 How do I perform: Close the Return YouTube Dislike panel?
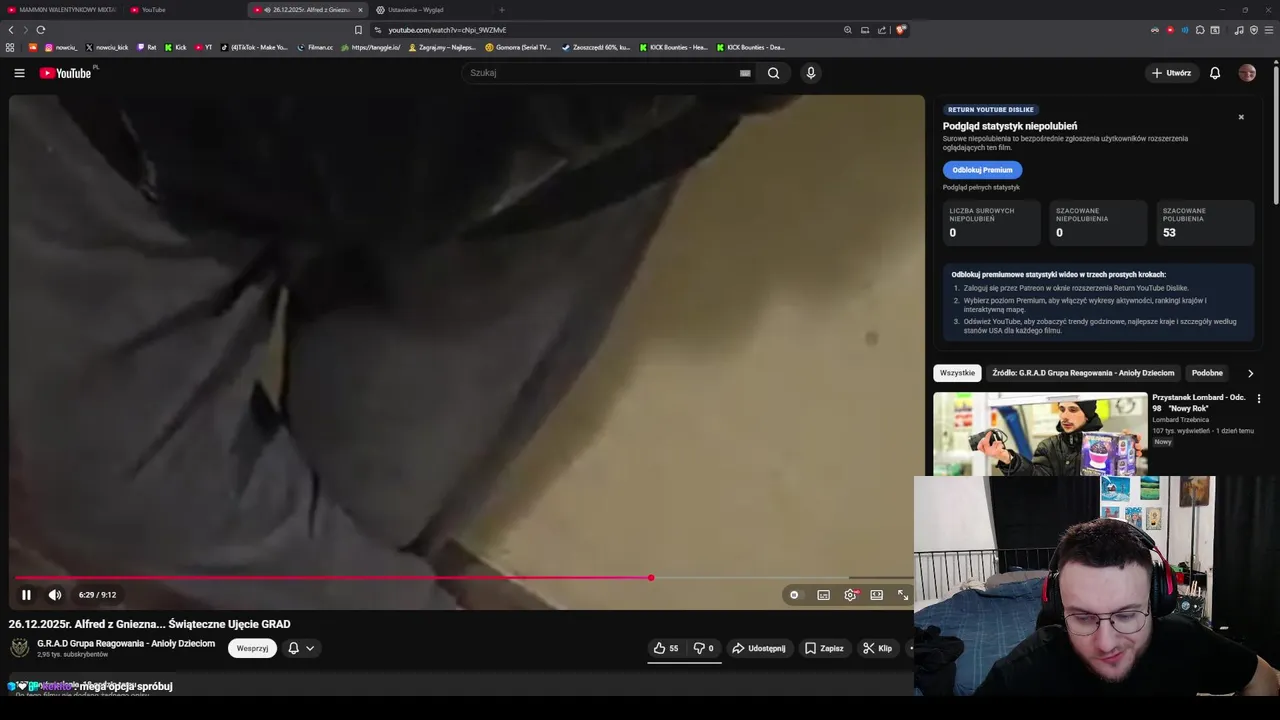tap(1241, 117)
